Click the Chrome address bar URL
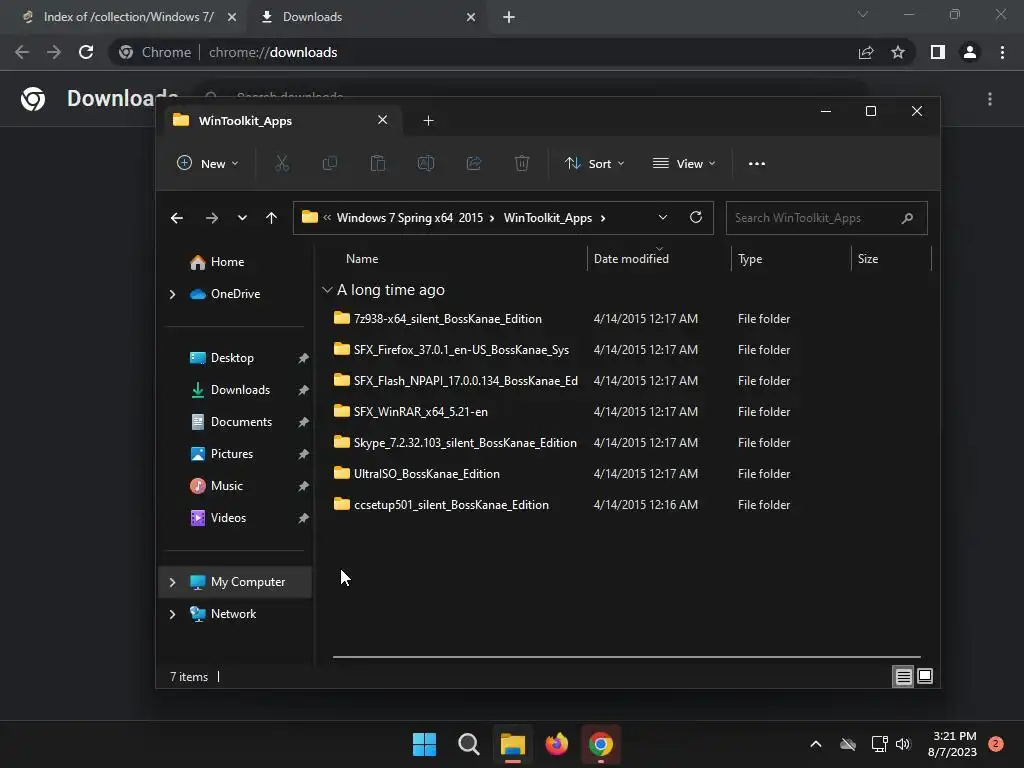This screenshot has width=1024, height=768. 273,52
